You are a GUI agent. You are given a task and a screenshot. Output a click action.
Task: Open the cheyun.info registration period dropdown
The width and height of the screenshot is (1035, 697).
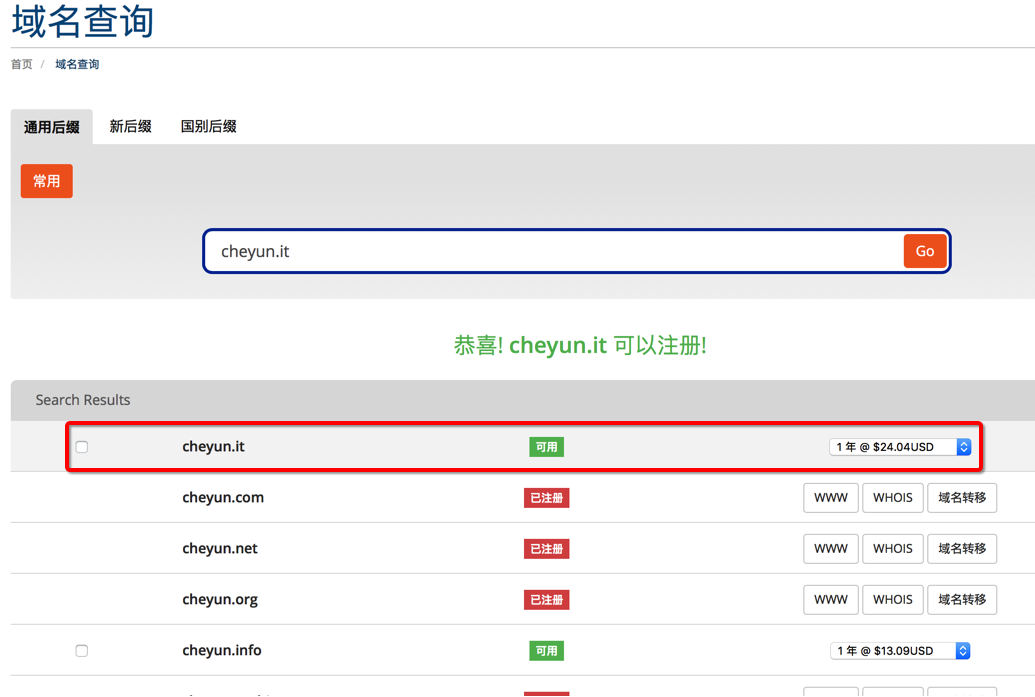pyautogui.click(x=900, y=651)
